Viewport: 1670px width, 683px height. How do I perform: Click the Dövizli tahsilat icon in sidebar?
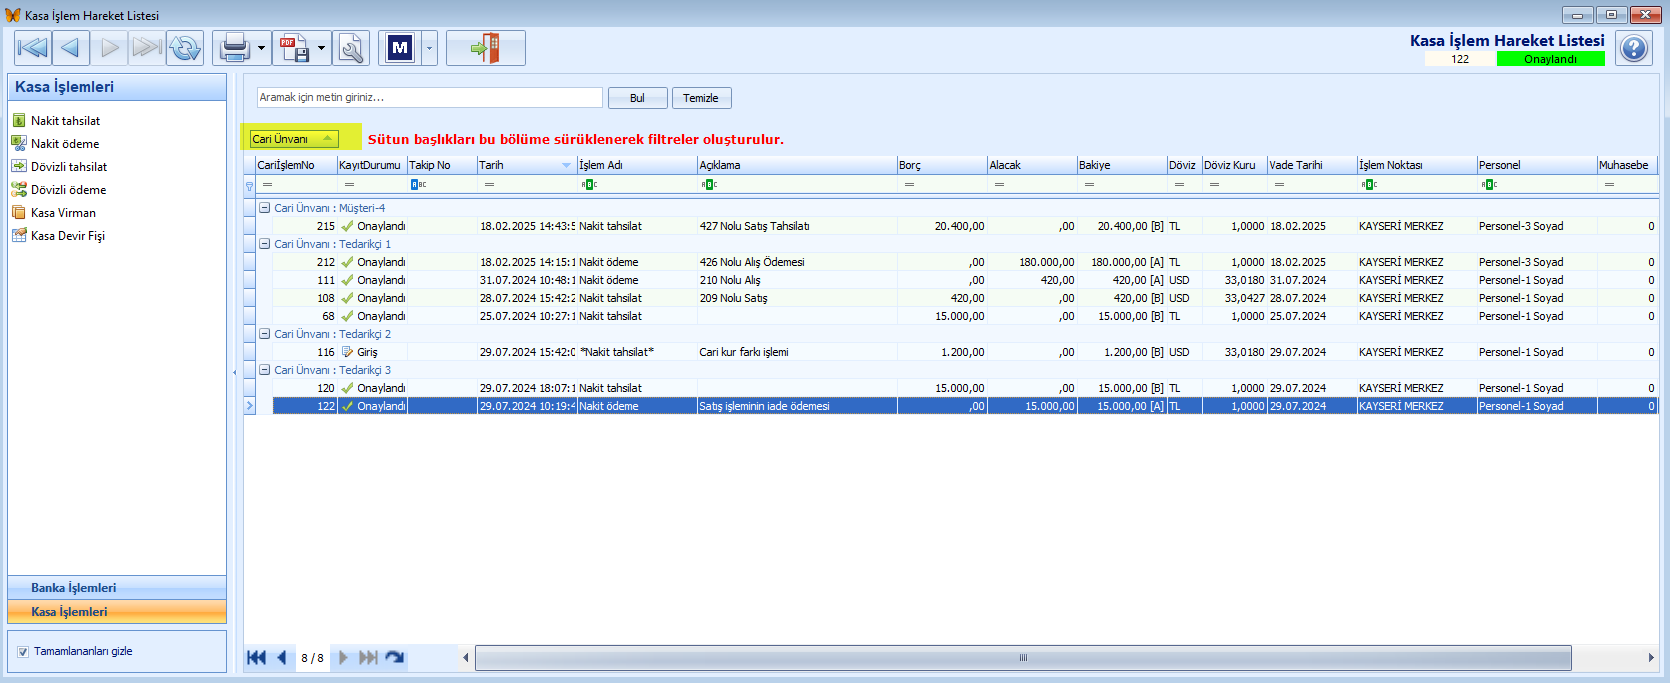click(x=19, y=166)
